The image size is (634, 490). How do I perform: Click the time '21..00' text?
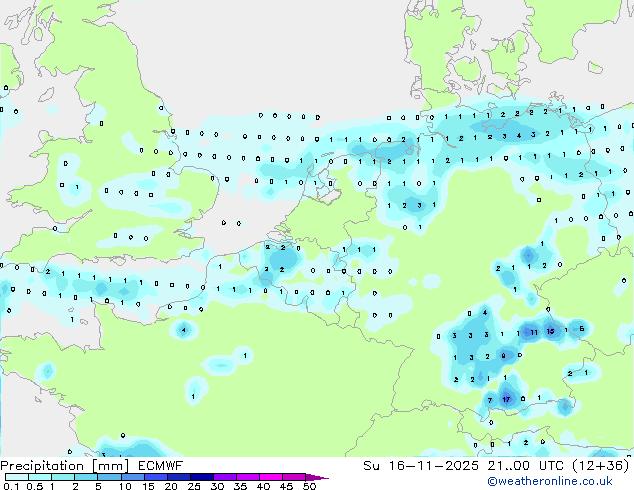508,466
